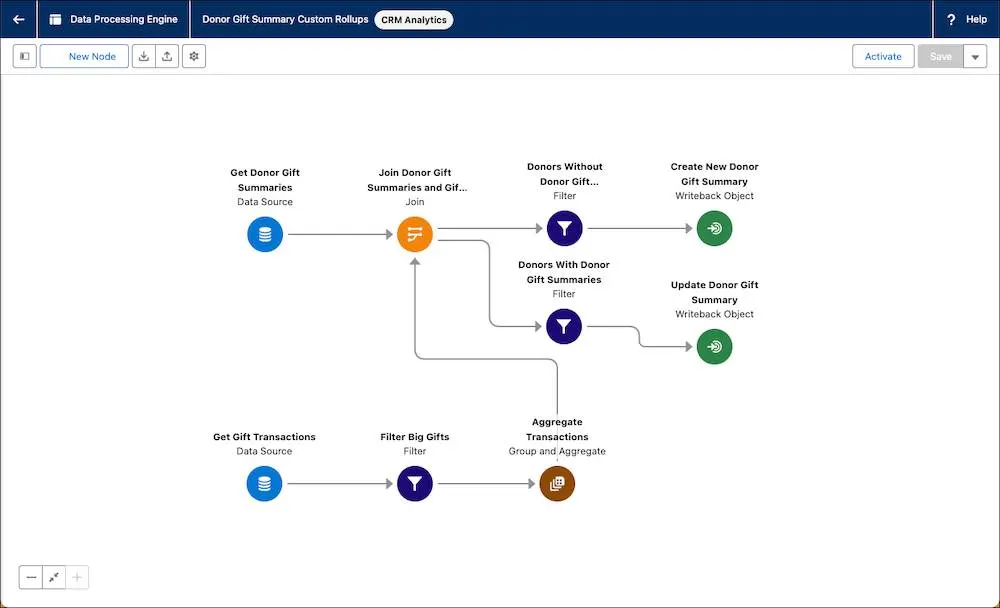Click the Aggregate Transactions label

[557, 429]
